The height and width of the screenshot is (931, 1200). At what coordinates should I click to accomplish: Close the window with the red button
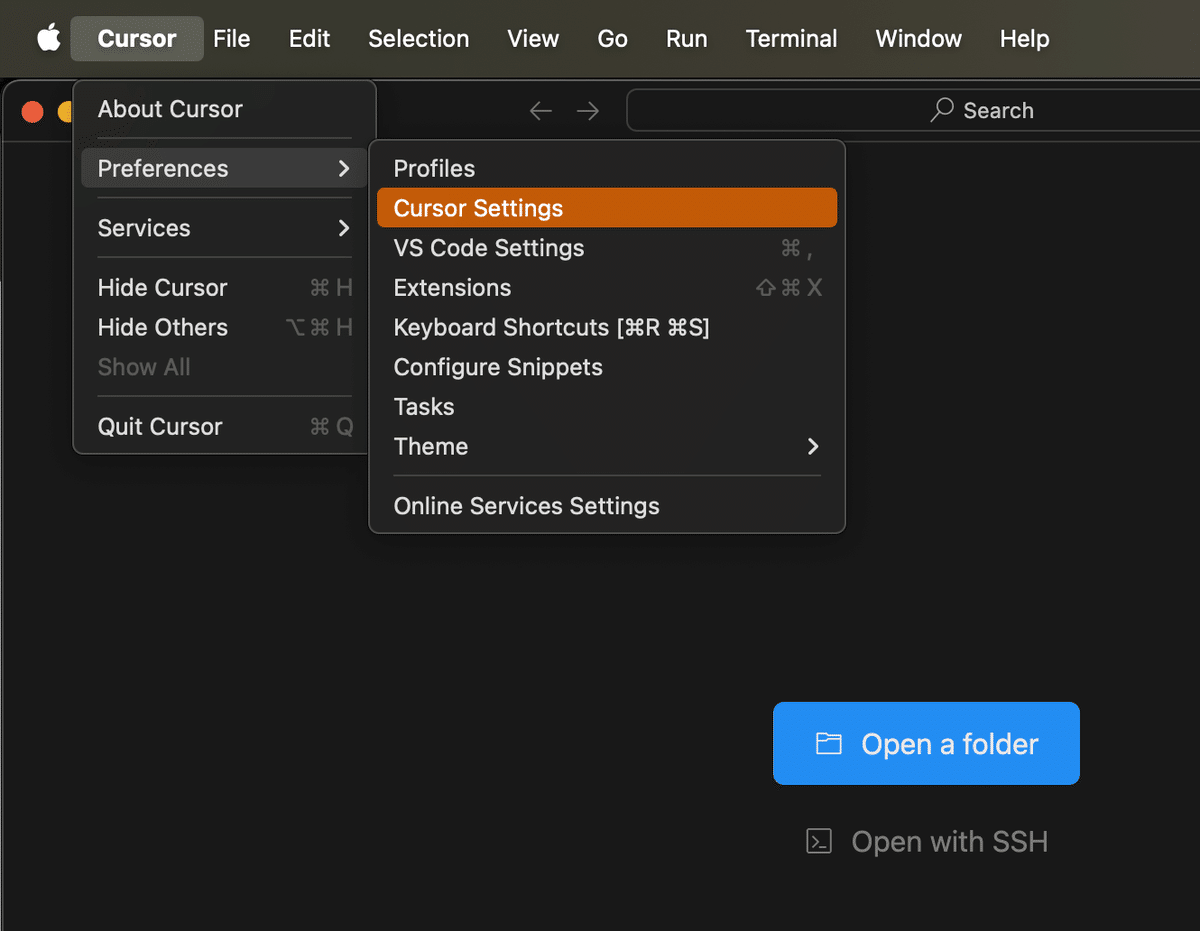33,111
